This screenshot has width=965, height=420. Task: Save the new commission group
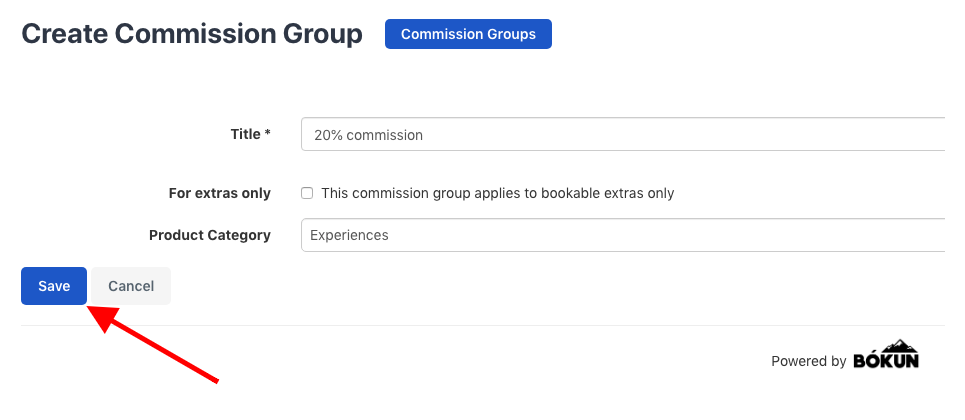(x=54, y=286)
